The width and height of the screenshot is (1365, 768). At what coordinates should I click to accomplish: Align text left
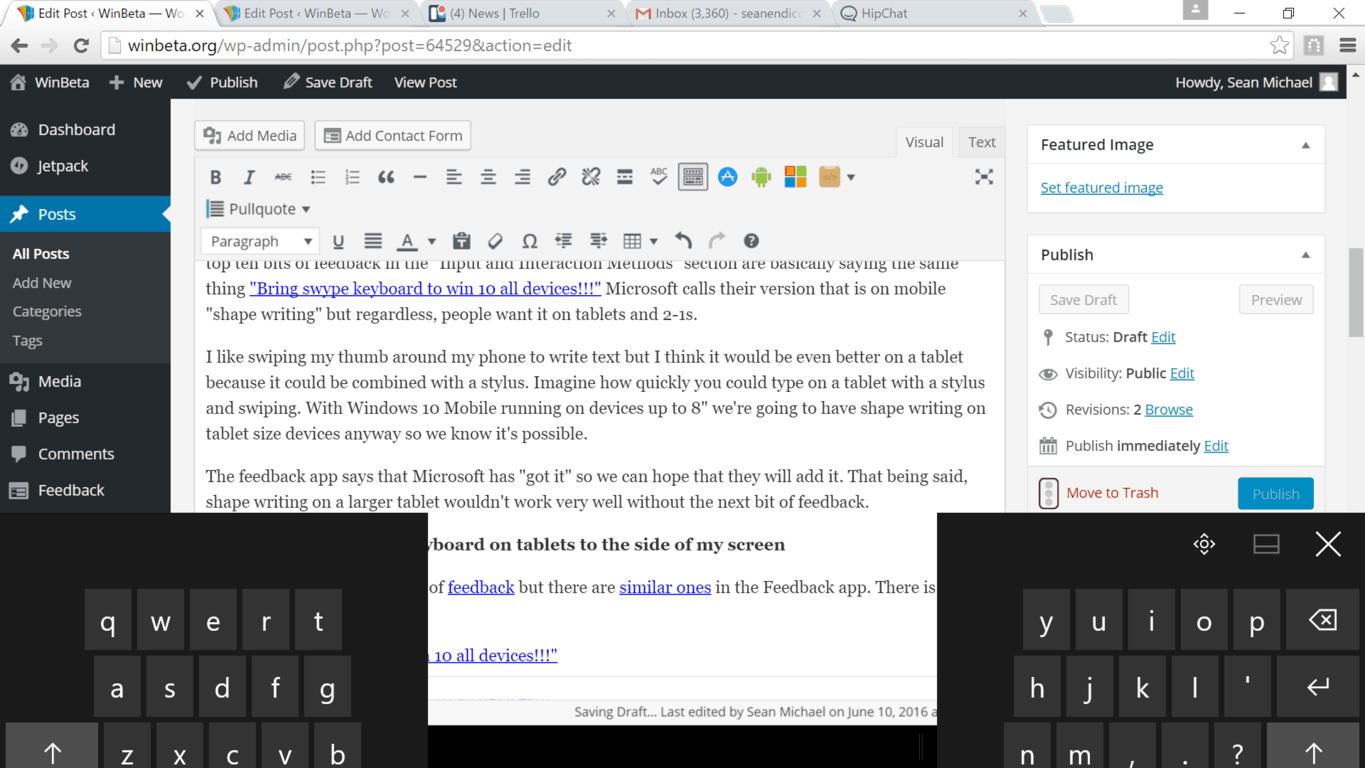(454, 177)
